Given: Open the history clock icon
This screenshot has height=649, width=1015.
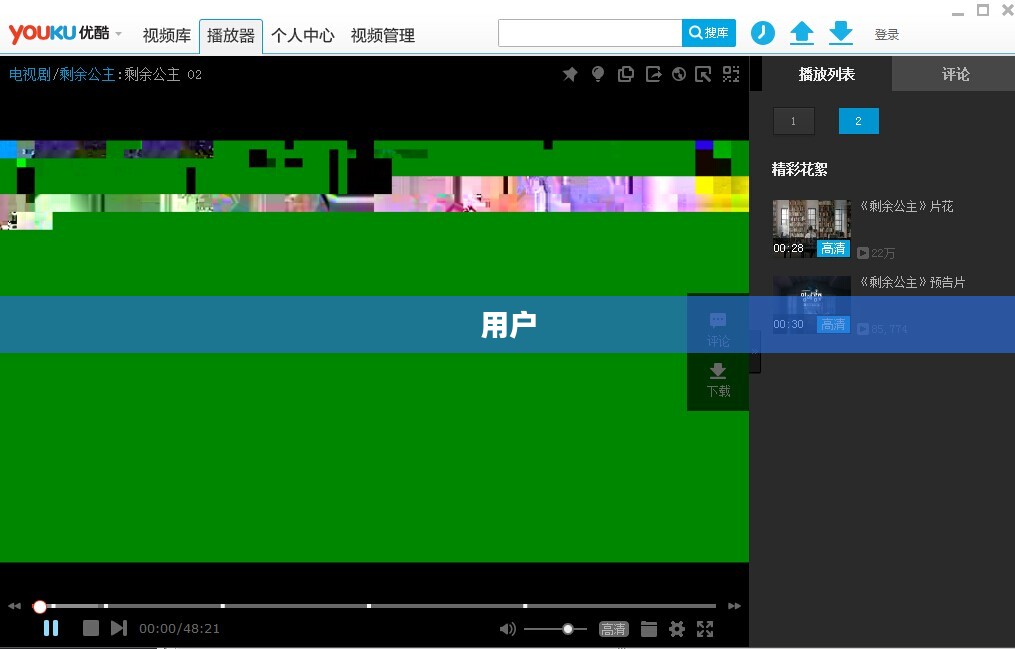Looking at the screenshot, I should tap(763, 32).
